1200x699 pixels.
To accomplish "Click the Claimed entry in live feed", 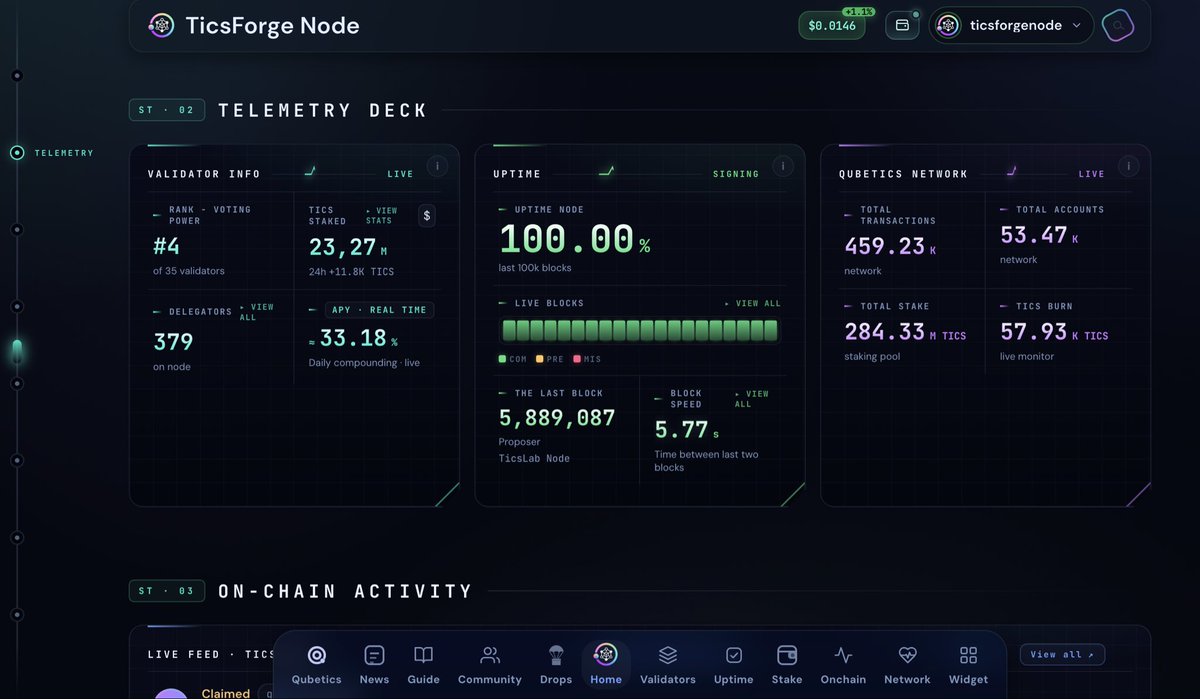I will 226,693.
